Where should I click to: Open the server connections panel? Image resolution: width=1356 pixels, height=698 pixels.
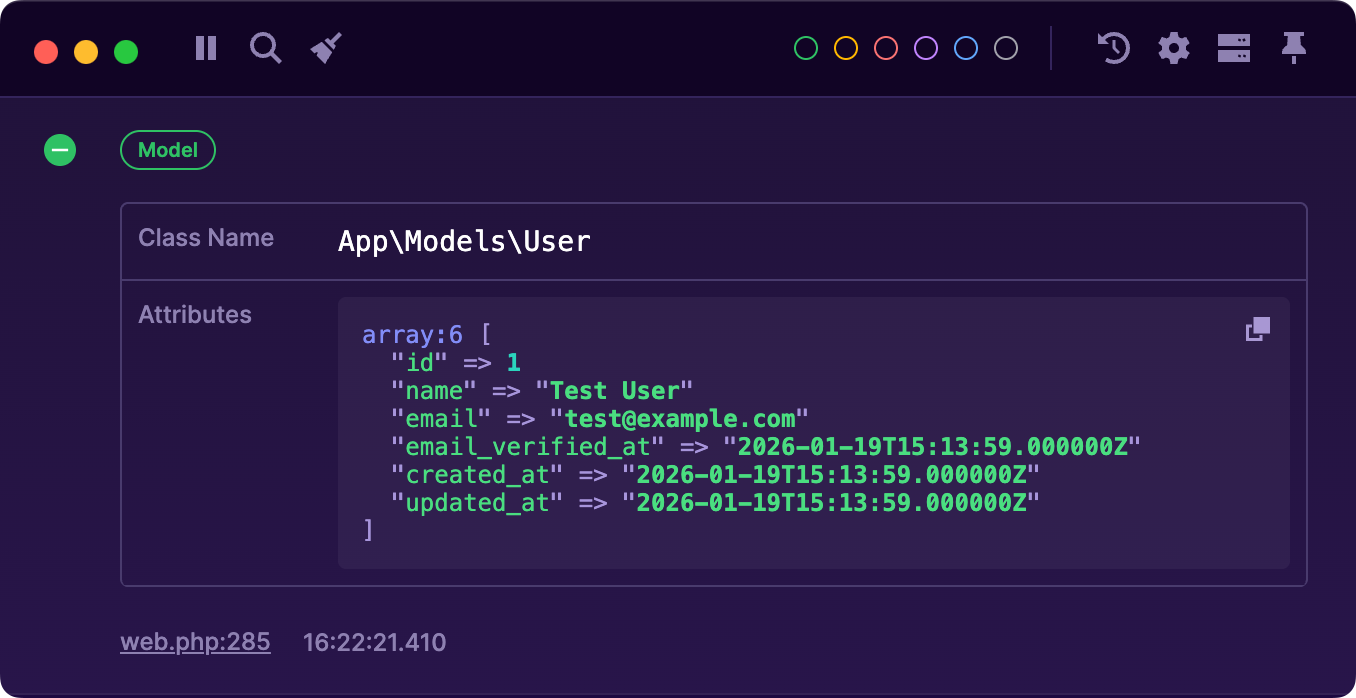click(x=1233, y=48)
